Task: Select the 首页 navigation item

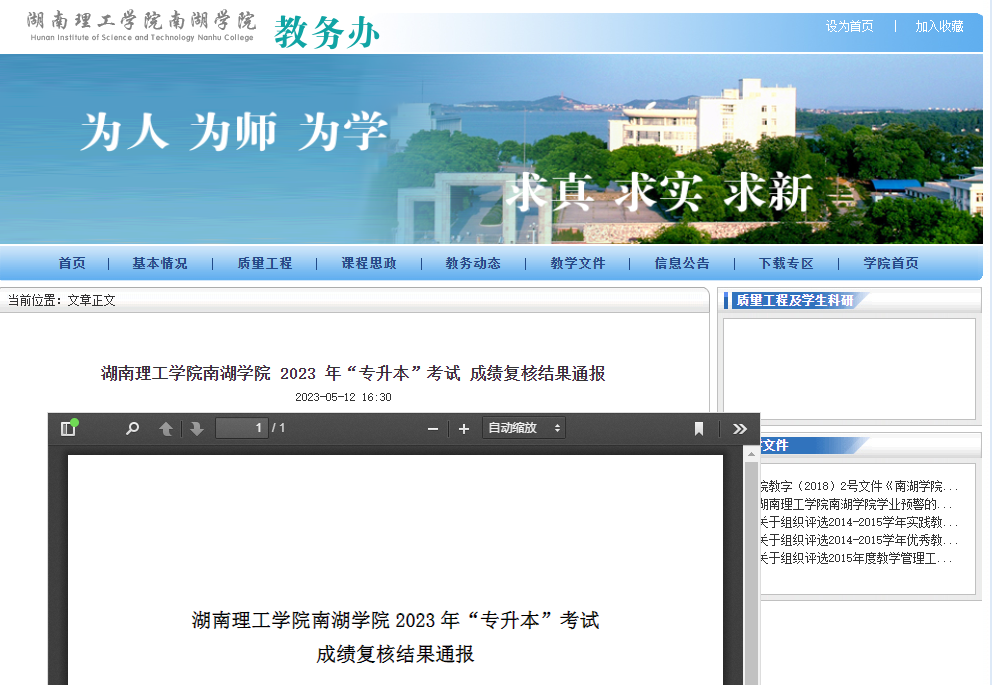Action: [71, 263]
